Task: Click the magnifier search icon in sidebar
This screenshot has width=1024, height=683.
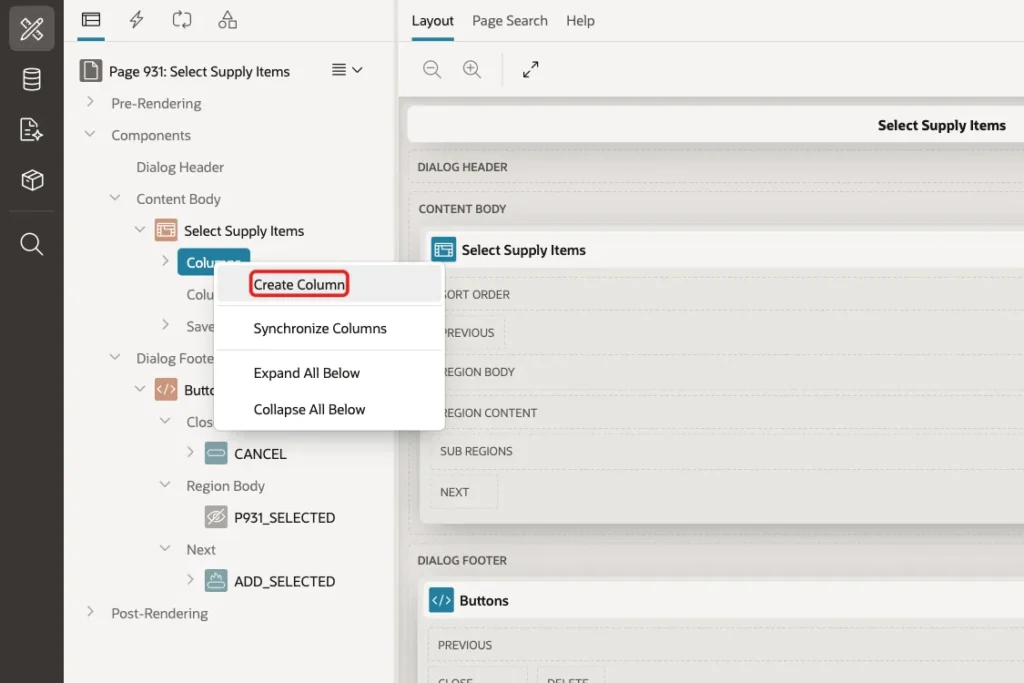Action: [x=31, y=244]
